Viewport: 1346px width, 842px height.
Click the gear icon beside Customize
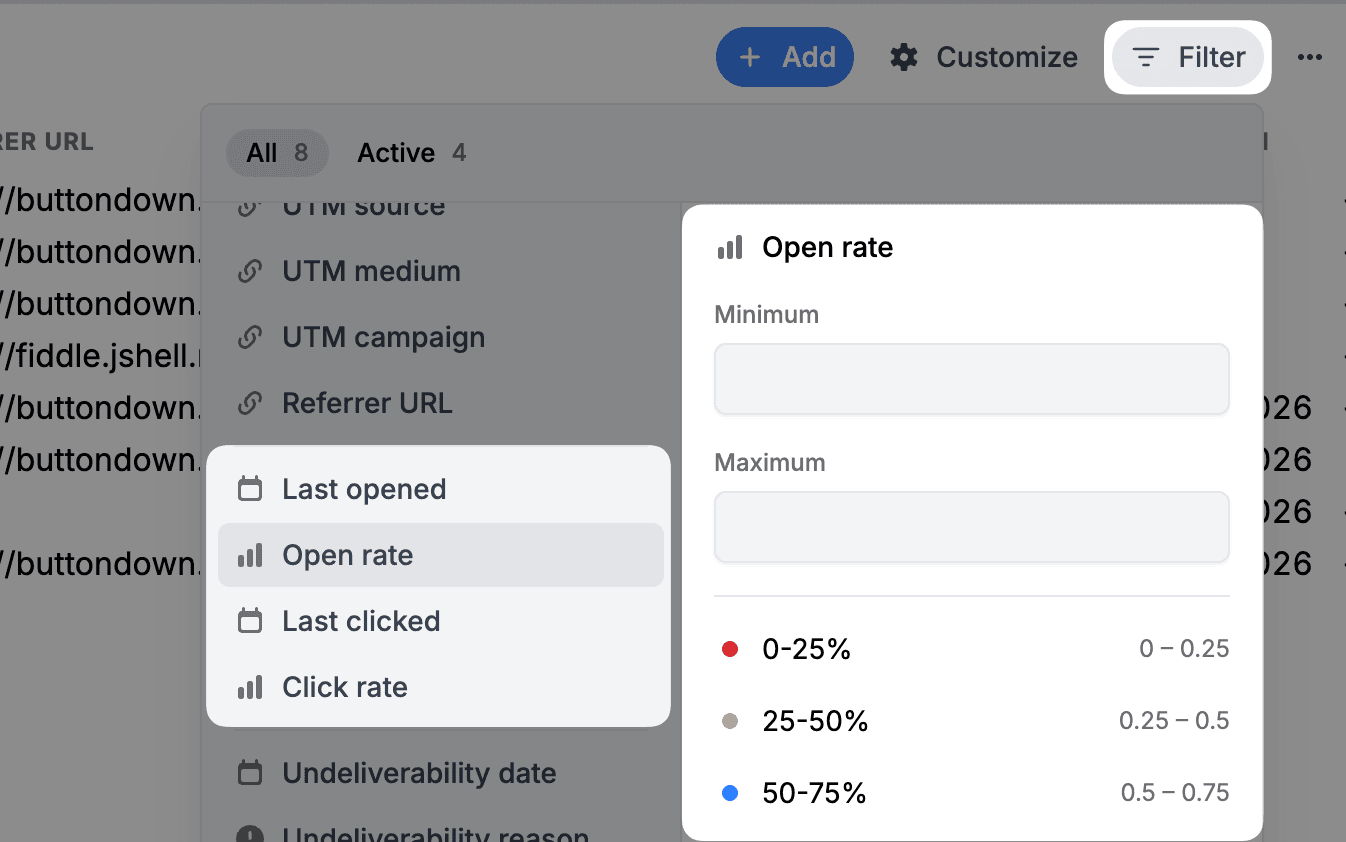[x=903, y=57]
